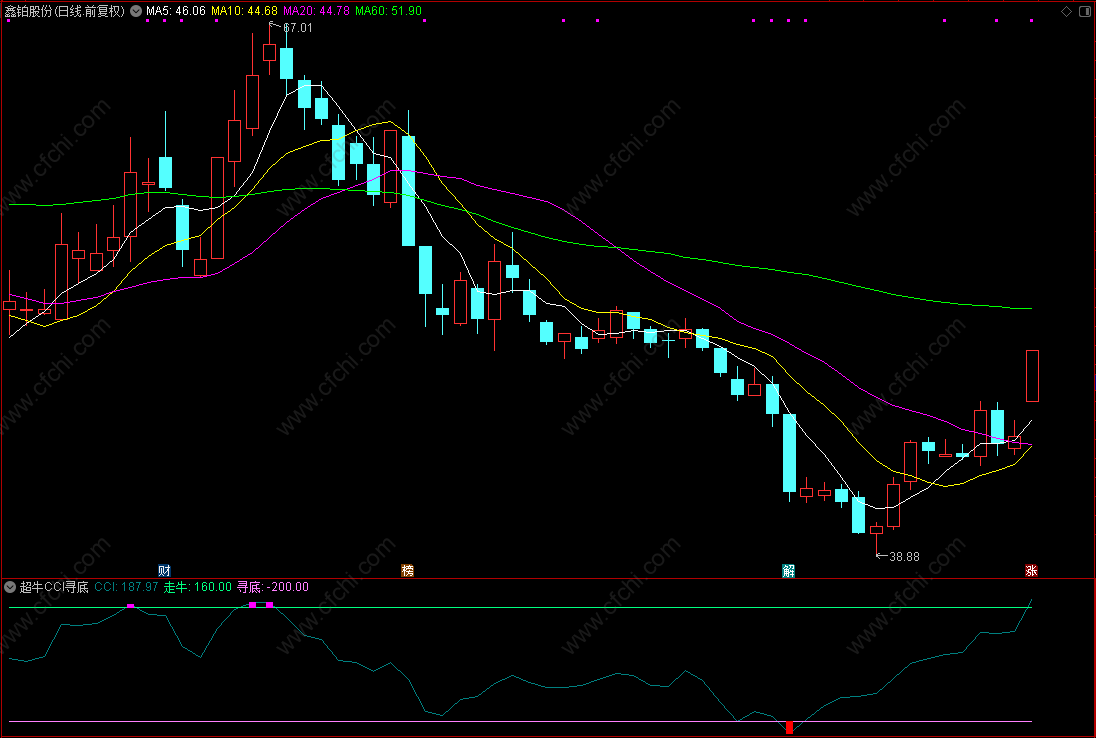Click the MA20: 44.78 label
Screen dimensions: 1096x738
tap(316, 11)
